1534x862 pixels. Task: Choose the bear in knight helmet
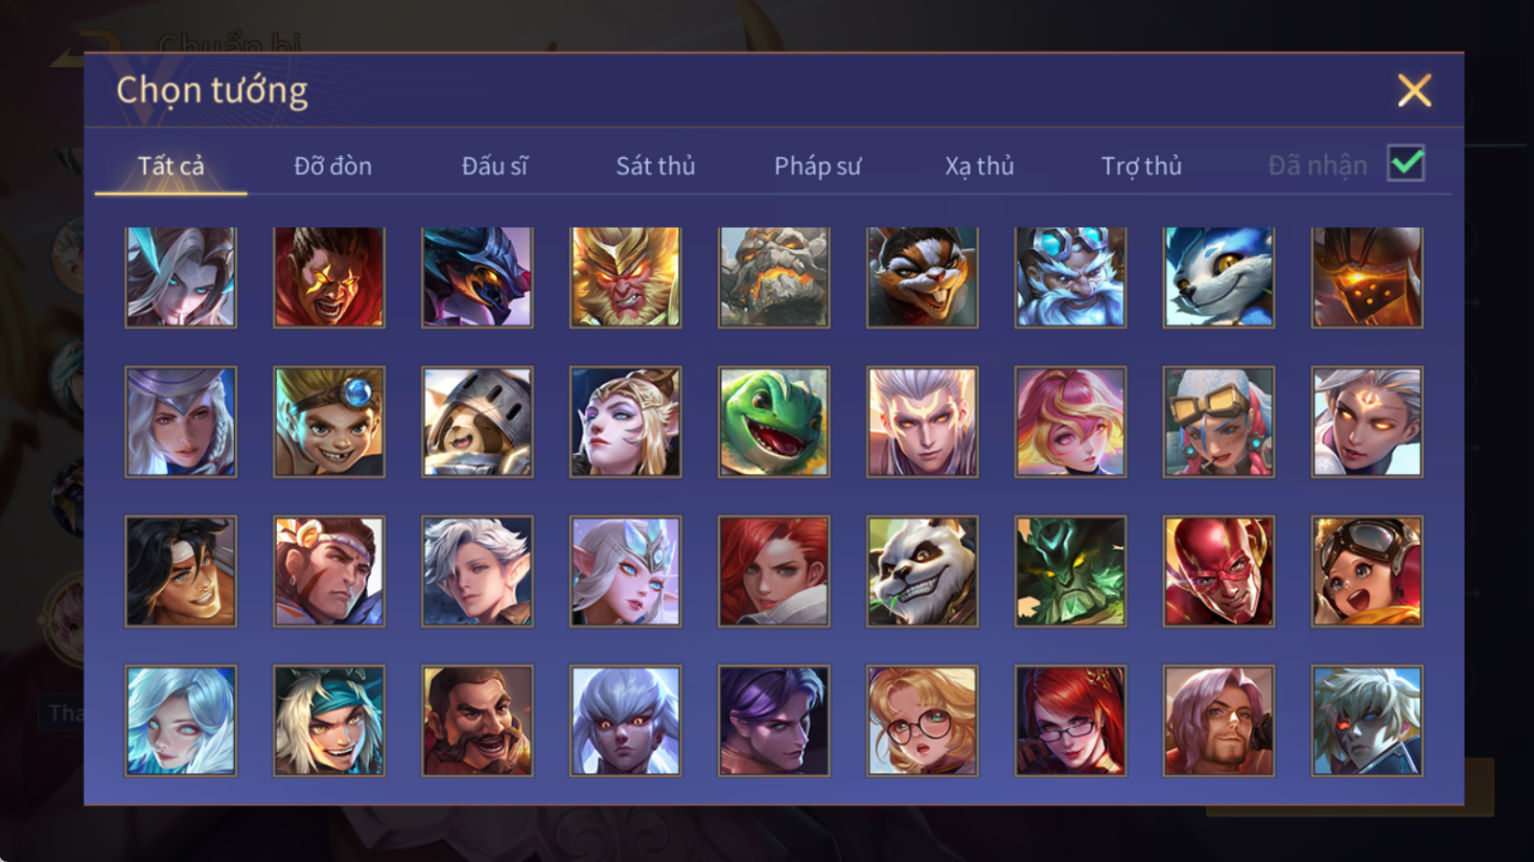[x=478, y=421]
